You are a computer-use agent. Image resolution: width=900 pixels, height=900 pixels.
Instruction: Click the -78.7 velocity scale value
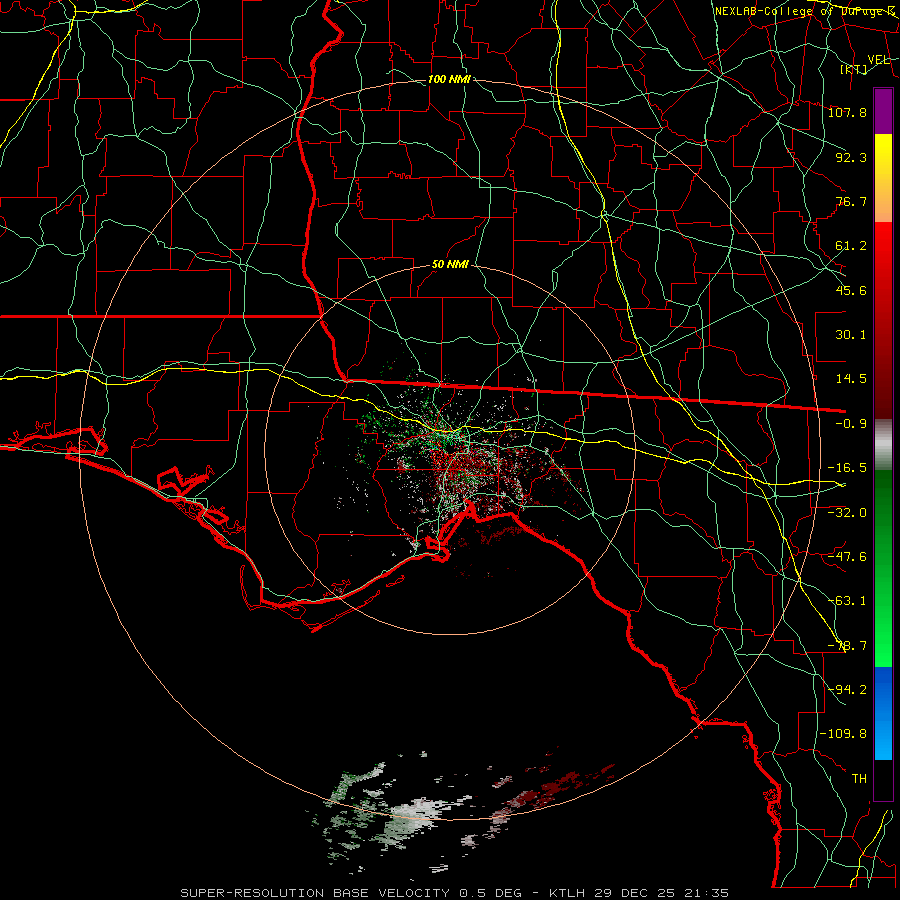pos(847,646)
